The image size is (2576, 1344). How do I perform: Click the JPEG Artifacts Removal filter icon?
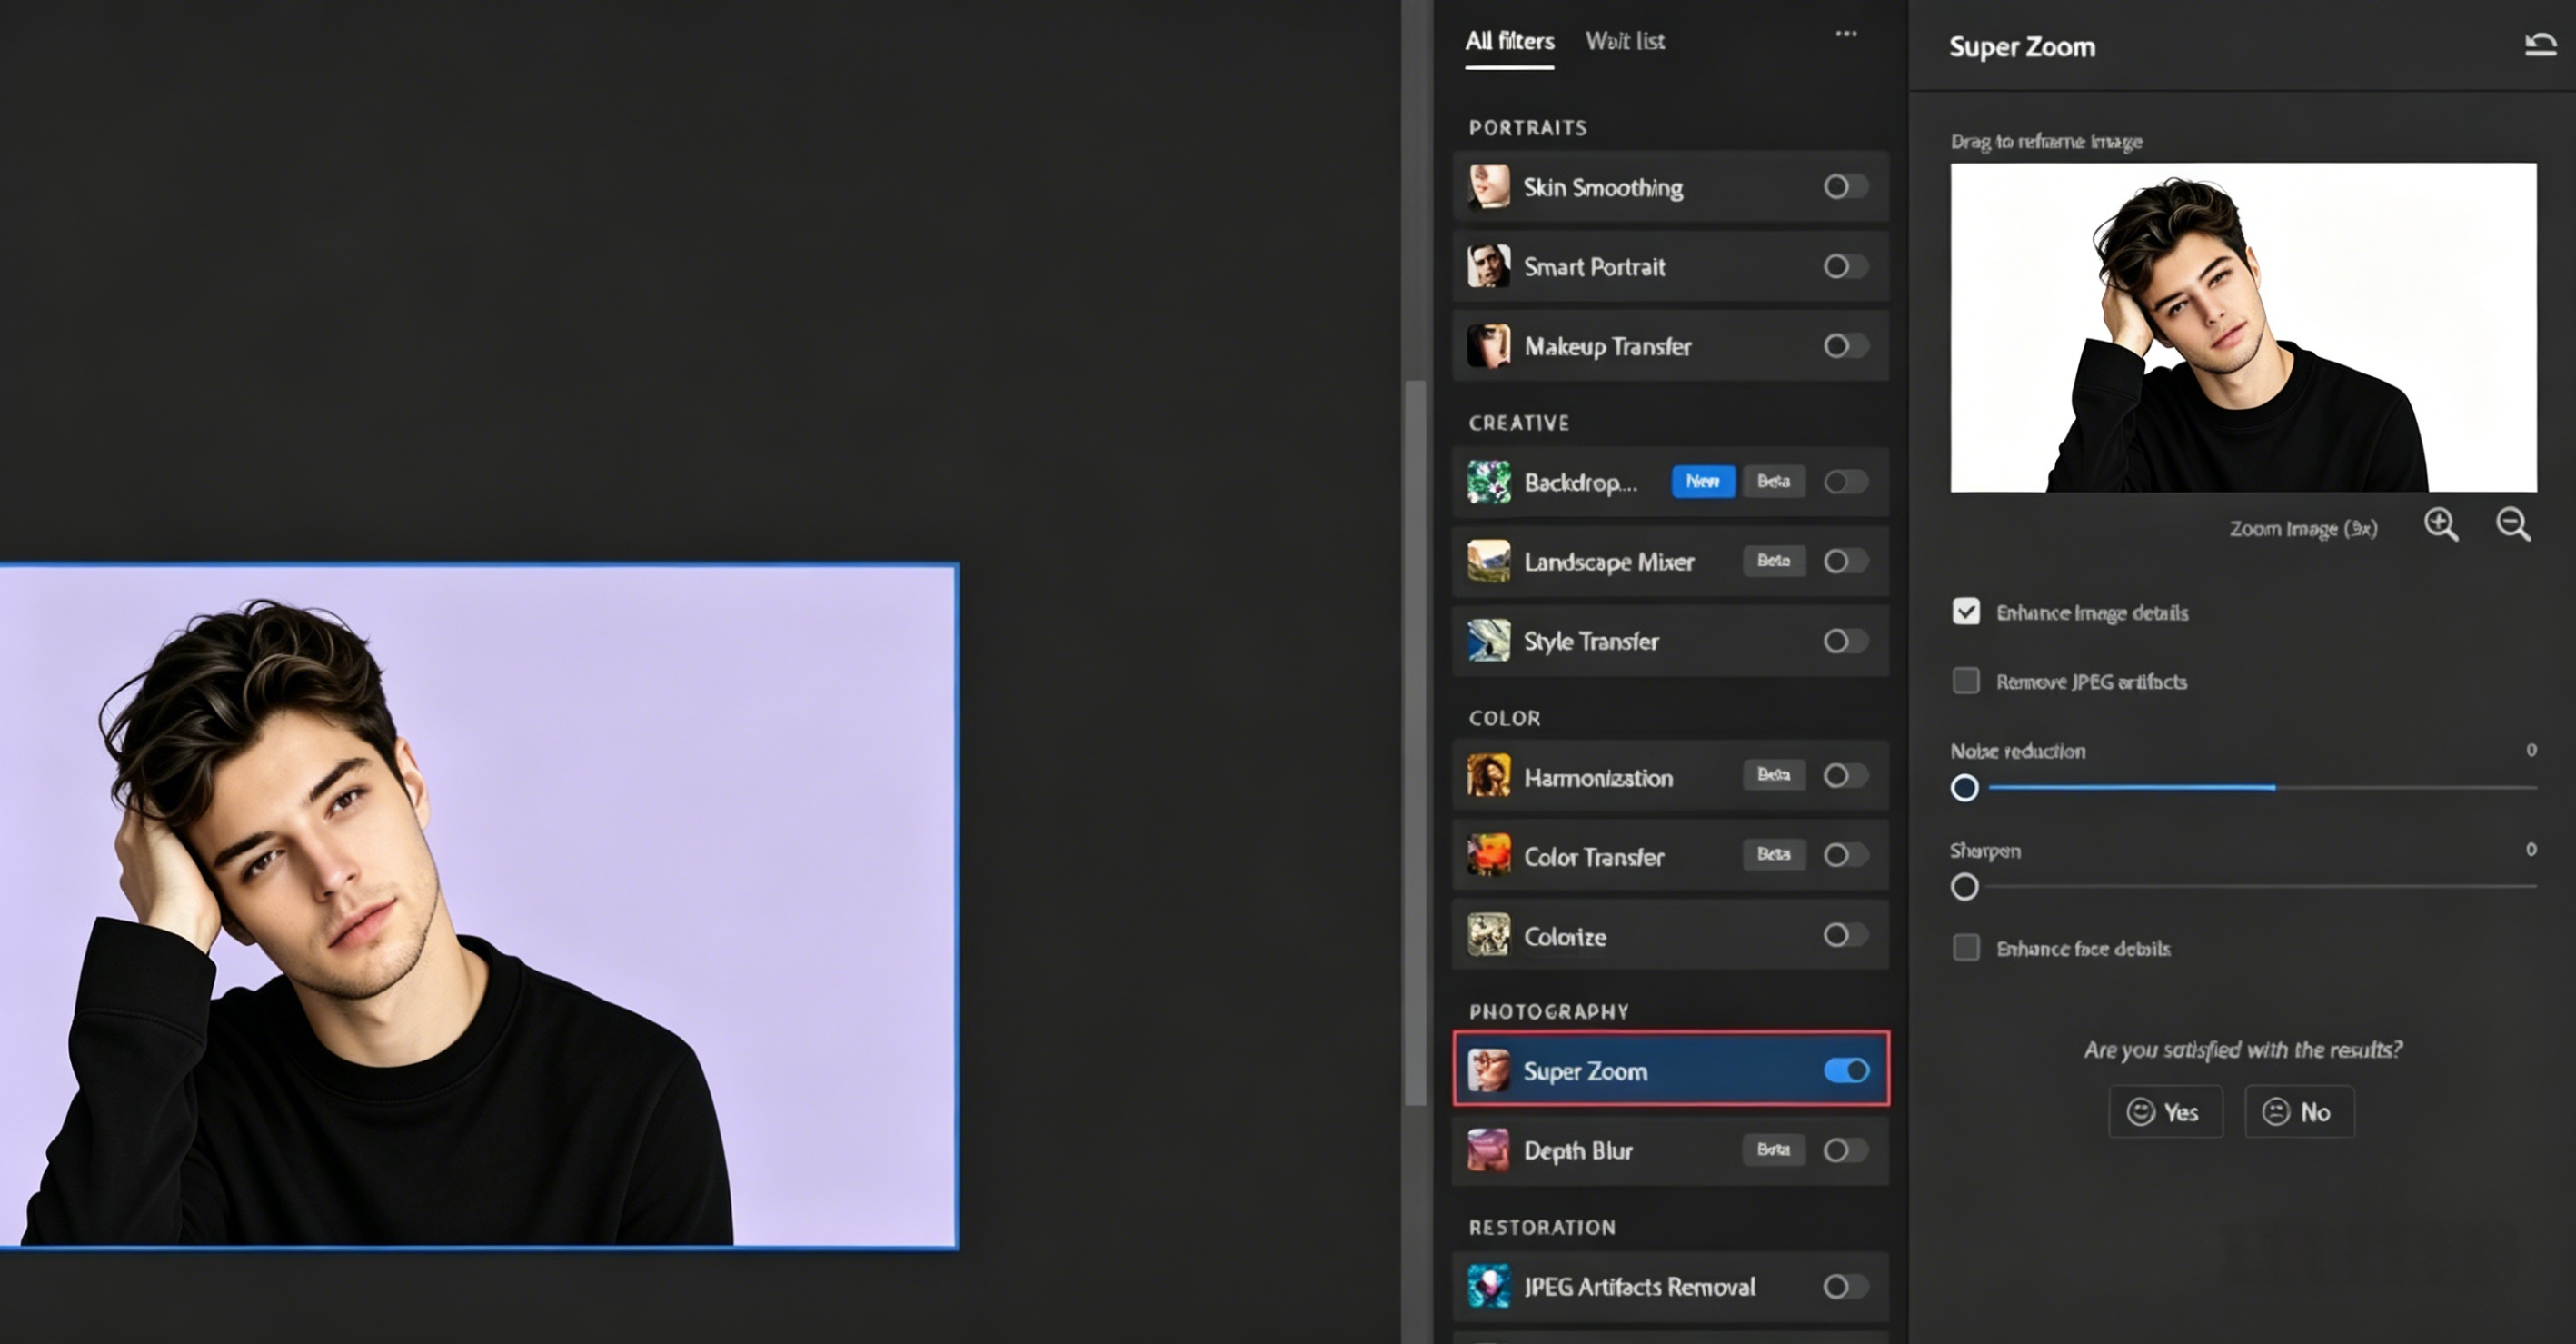(1488, 1286)
